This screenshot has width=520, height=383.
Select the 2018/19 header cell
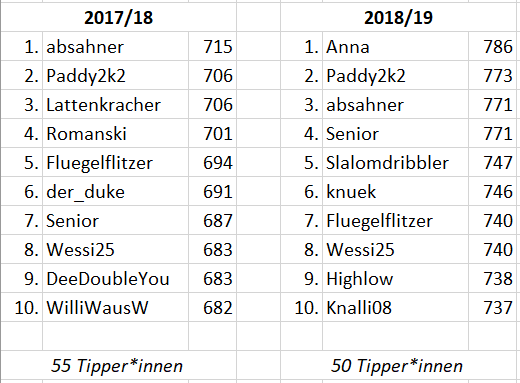[x=398, y=17]
